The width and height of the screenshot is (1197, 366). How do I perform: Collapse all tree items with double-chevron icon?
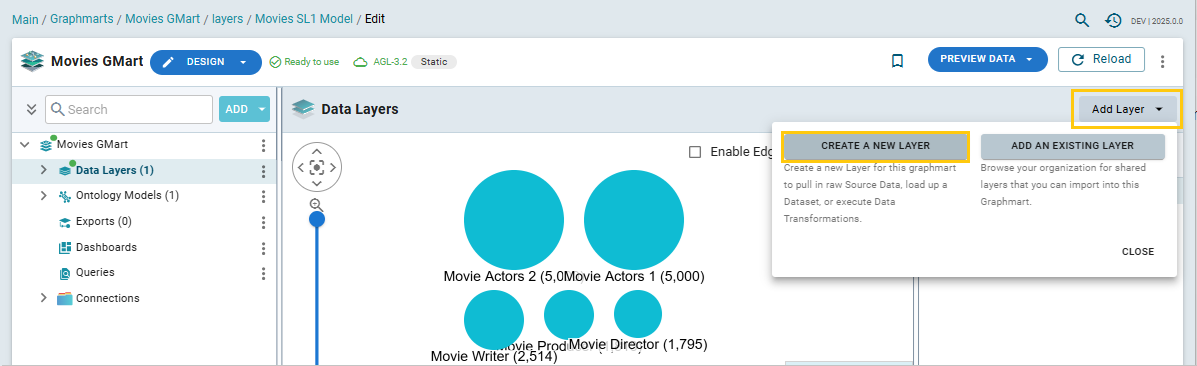(31, 109)
